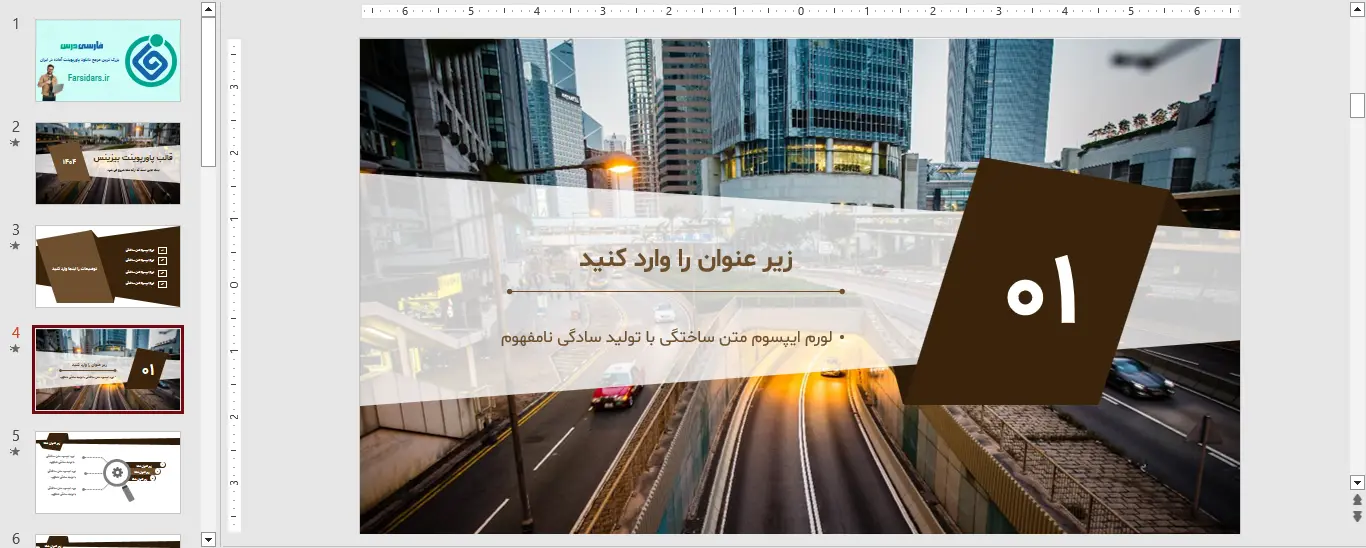Go to previous slide using double-up arrow
The height and width of the screenshot is (548, 1366).
[1357, 499]
